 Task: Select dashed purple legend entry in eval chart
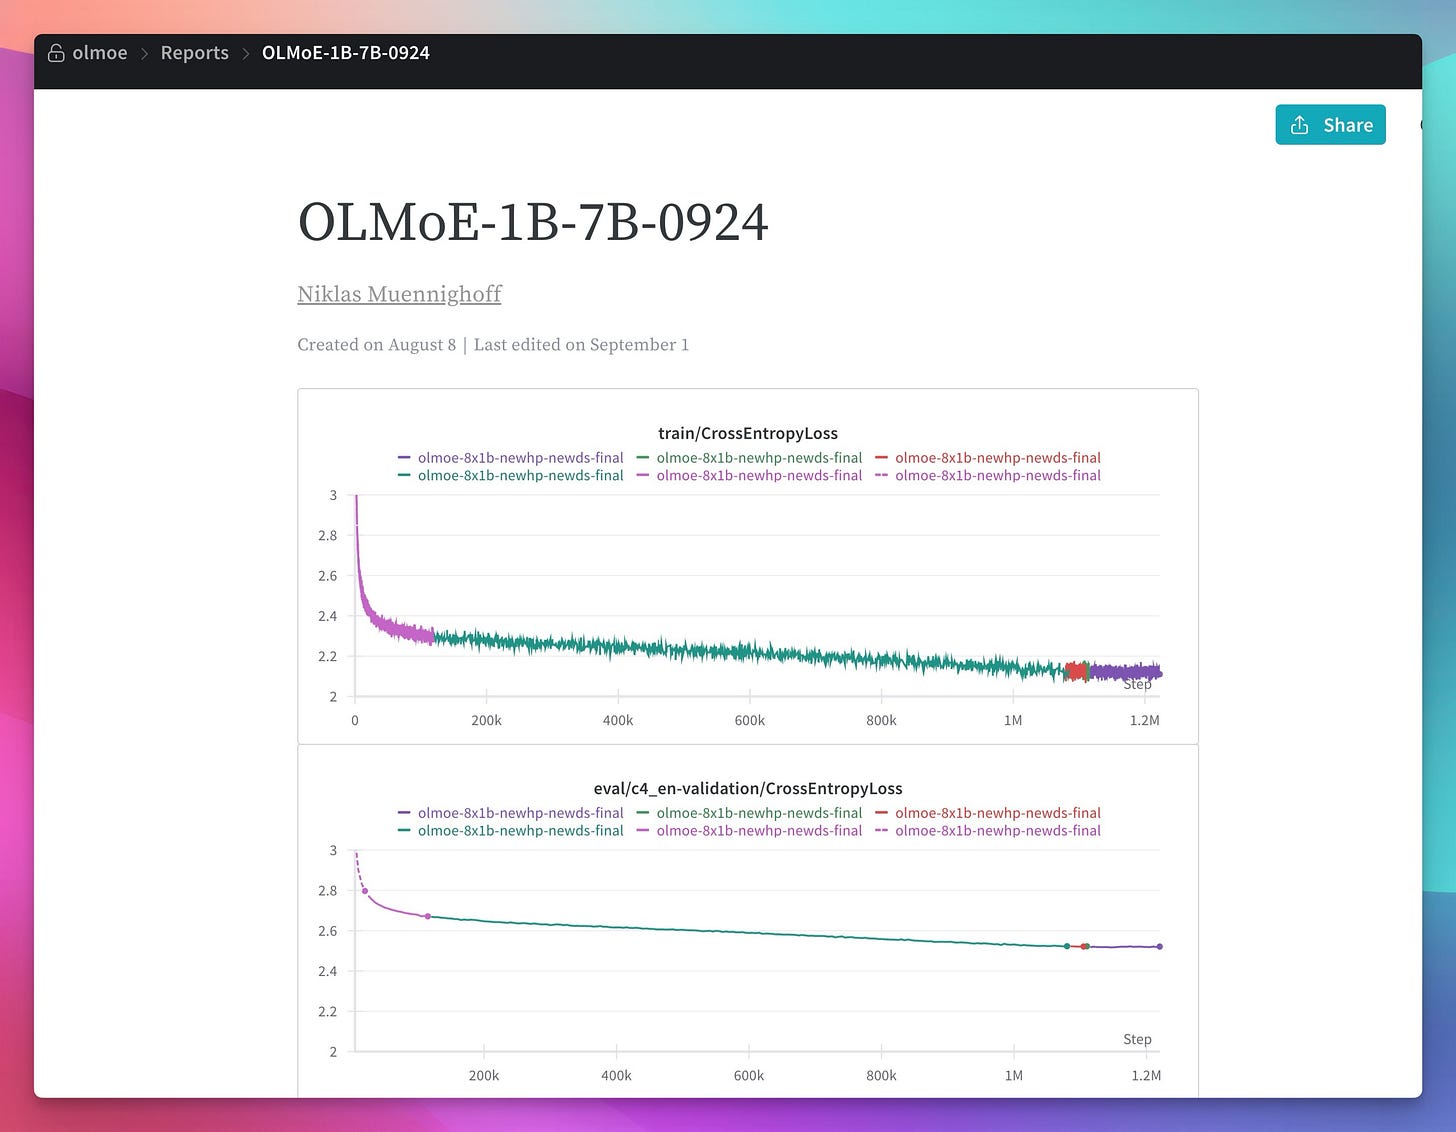pos(988,831)
